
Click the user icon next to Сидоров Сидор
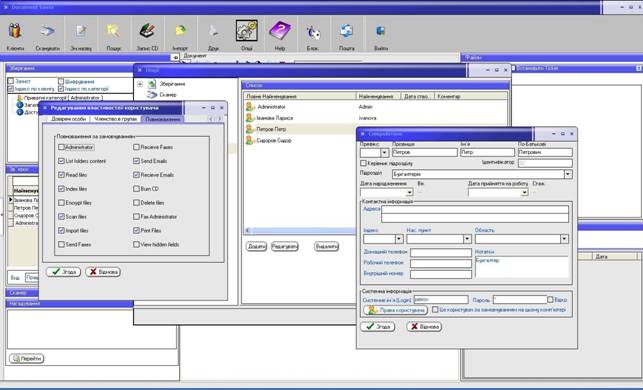tap(250, 140)
